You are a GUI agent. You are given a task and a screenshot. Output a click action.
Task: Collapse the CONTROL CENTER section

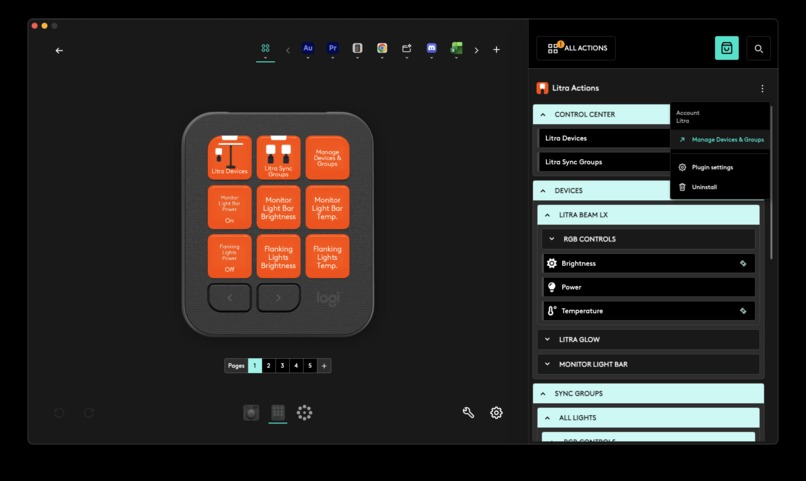601,114
